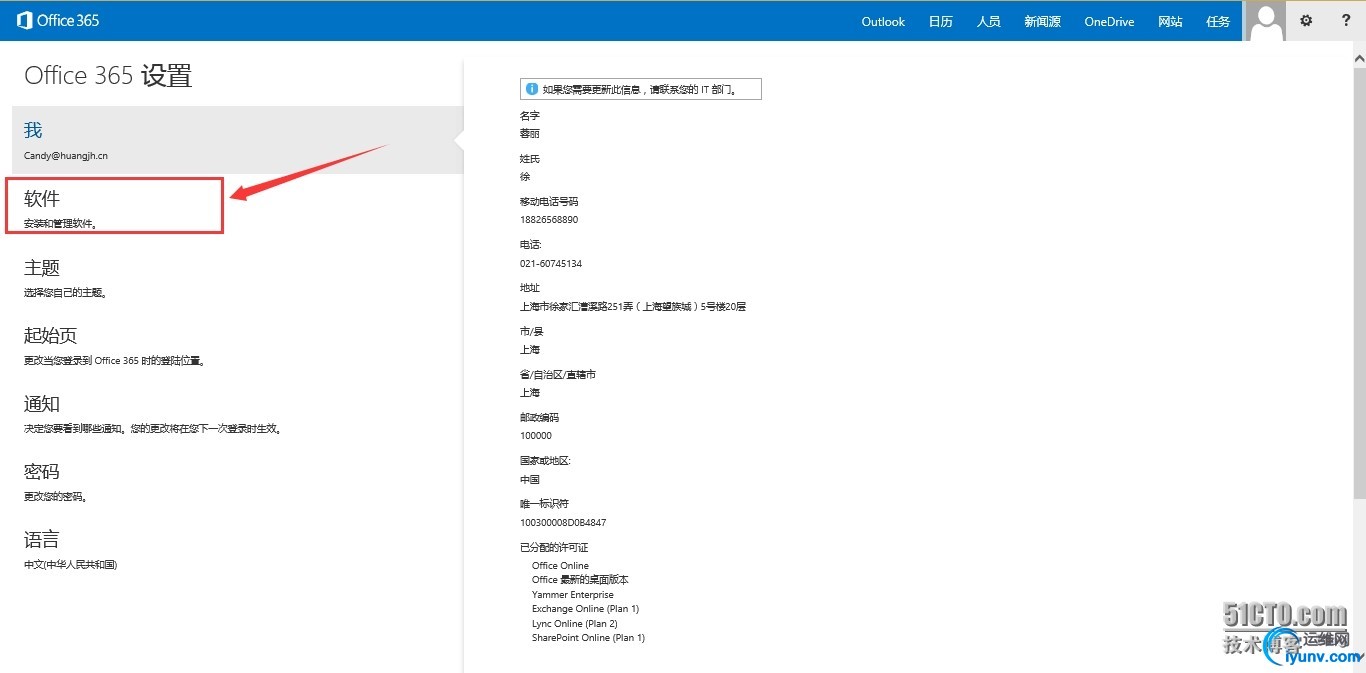Click the postal code 100000
Screen dimensions: 1366x673
(x=536, y=436)
